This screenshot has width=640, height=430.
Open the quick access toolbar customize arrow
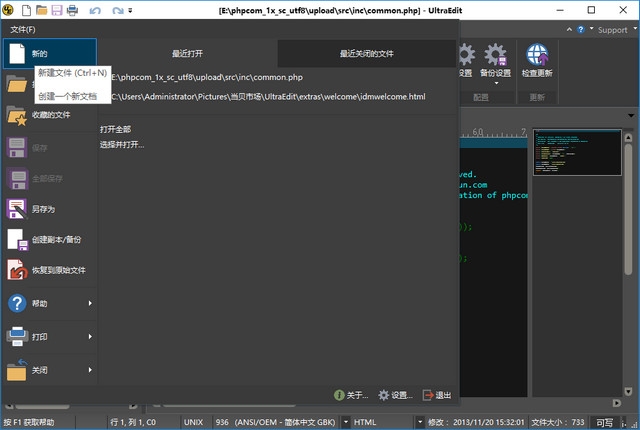130,11
